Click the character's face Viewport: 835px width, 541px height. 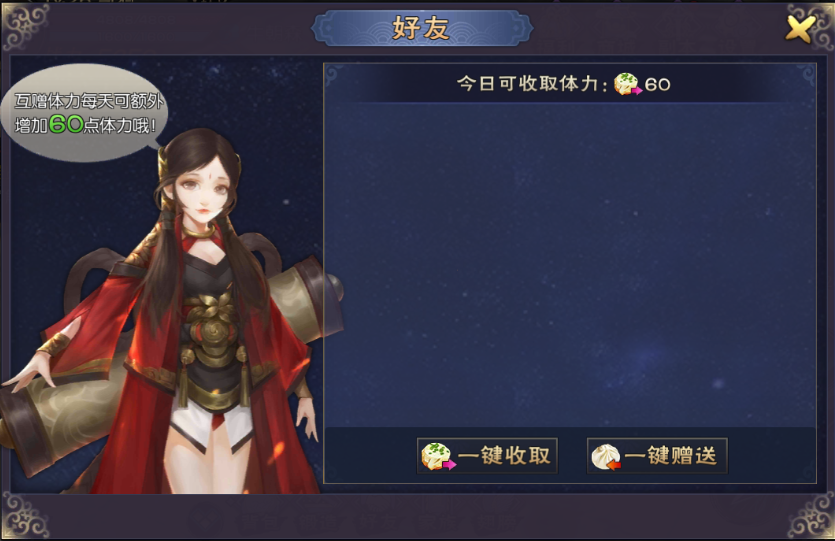206,192
